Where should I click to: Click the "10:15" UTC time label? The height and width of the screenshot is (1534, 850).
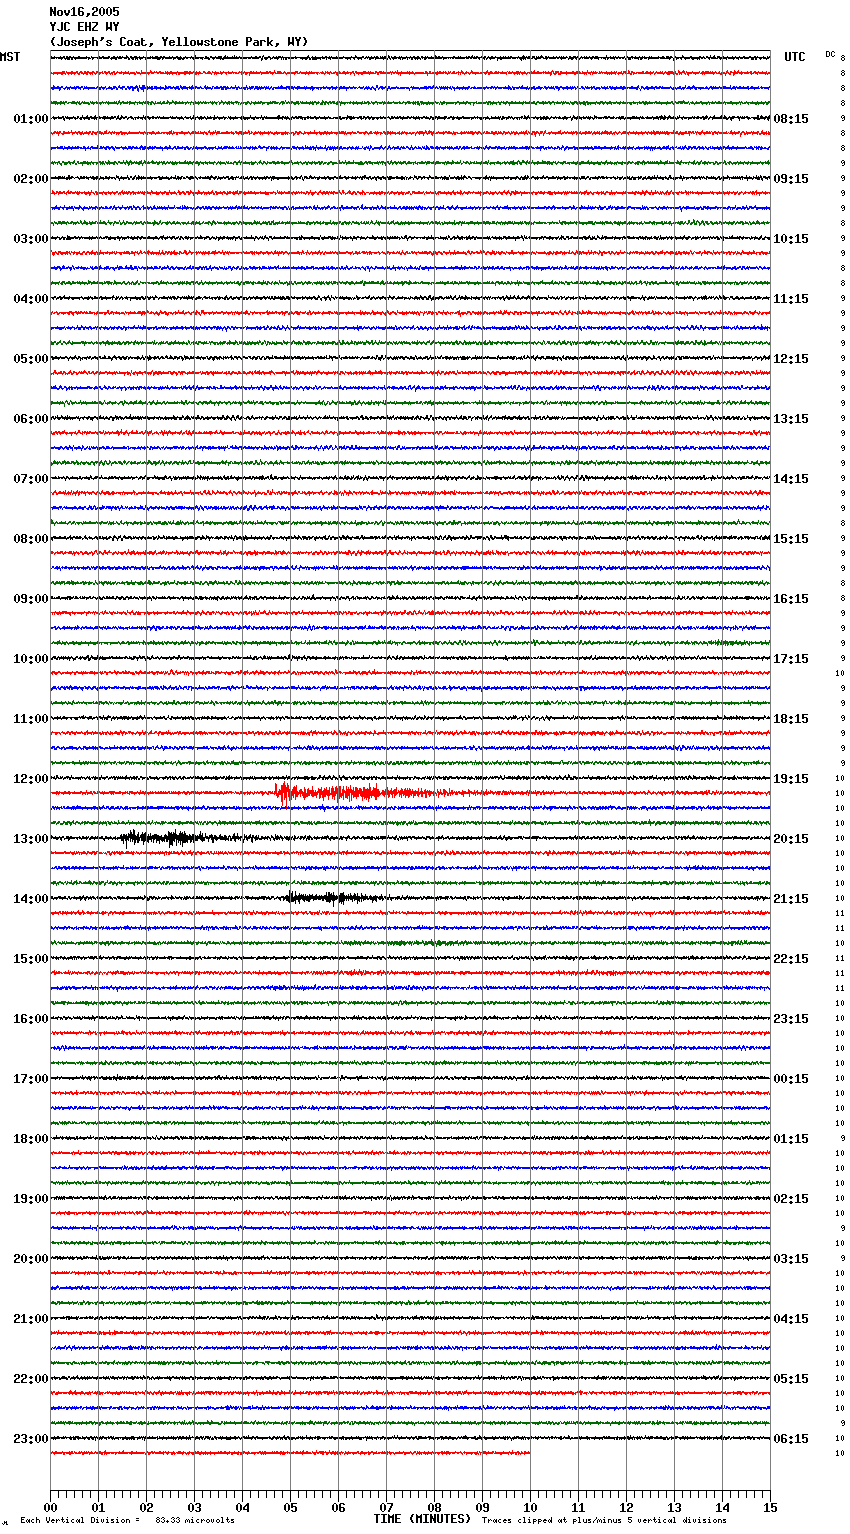791,239
